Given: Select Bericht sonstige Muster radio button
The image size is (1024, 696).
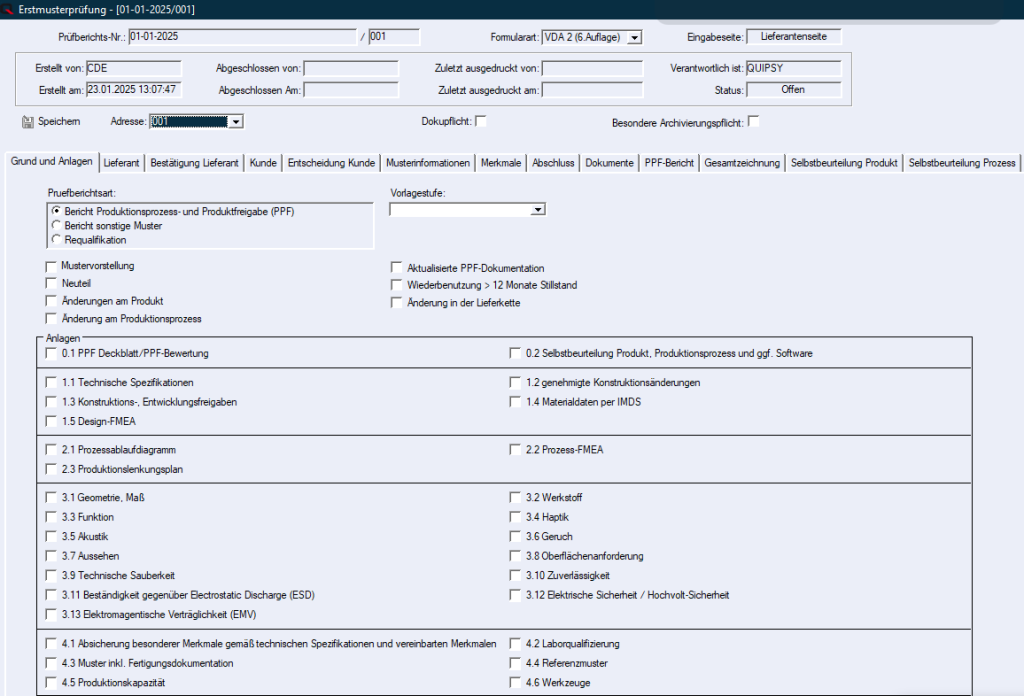Looking at the screenshot, I should point(56,225).
